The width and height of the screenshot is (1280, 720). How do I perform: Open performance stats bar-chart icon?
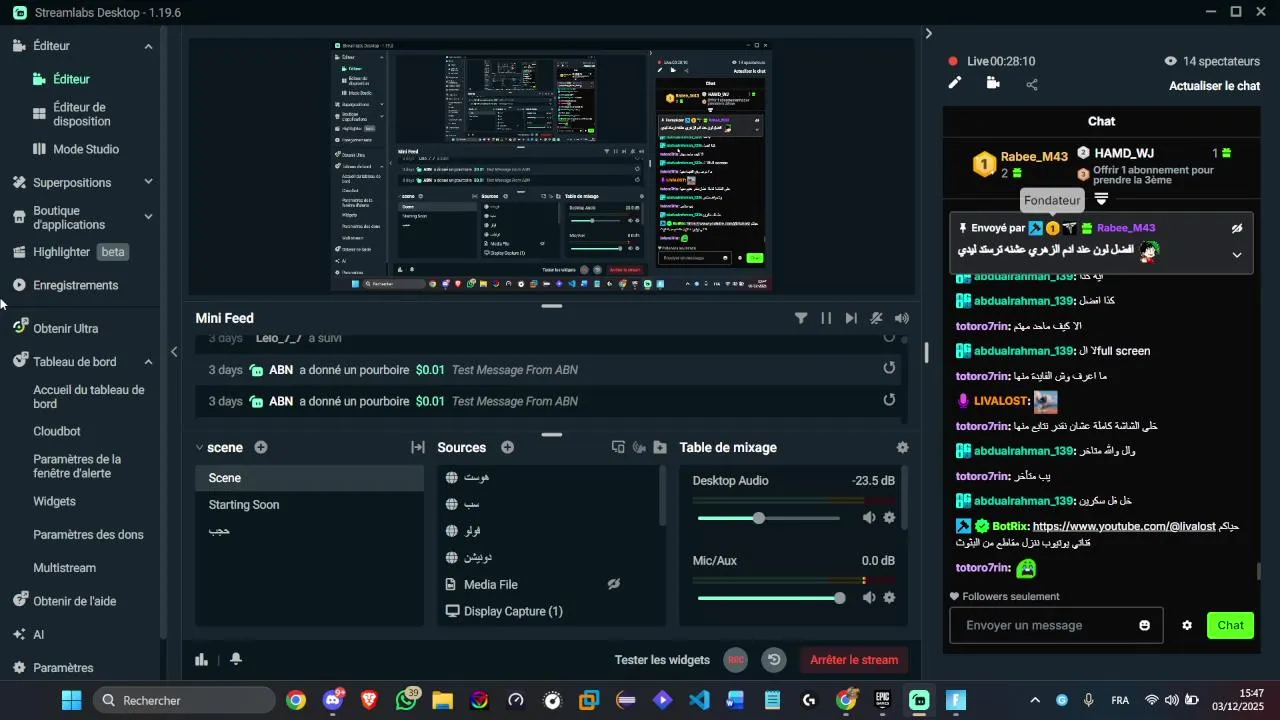[202, 659]
